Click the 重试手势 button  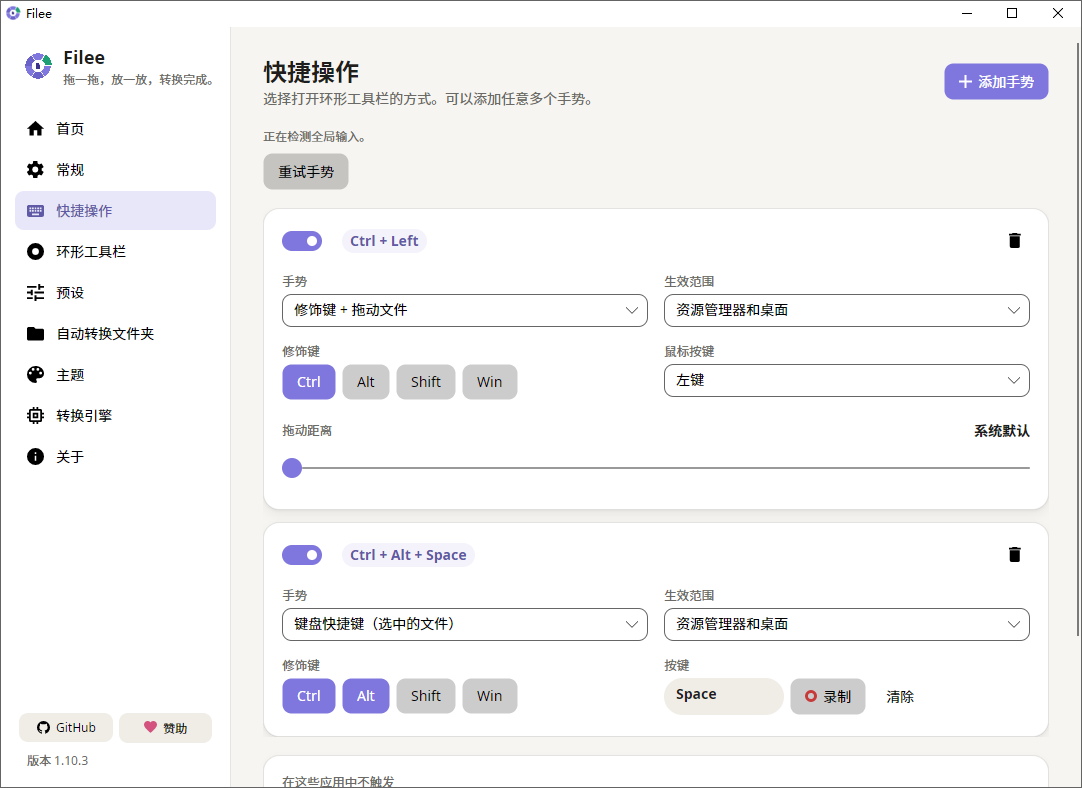(x=306, y=171)
